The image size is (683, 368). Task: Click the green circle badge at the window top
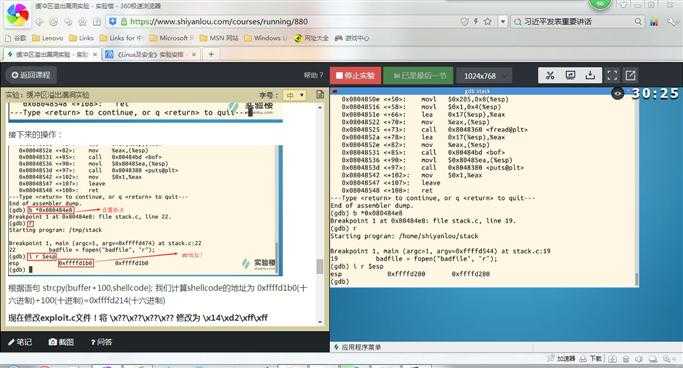click(600, 4)
